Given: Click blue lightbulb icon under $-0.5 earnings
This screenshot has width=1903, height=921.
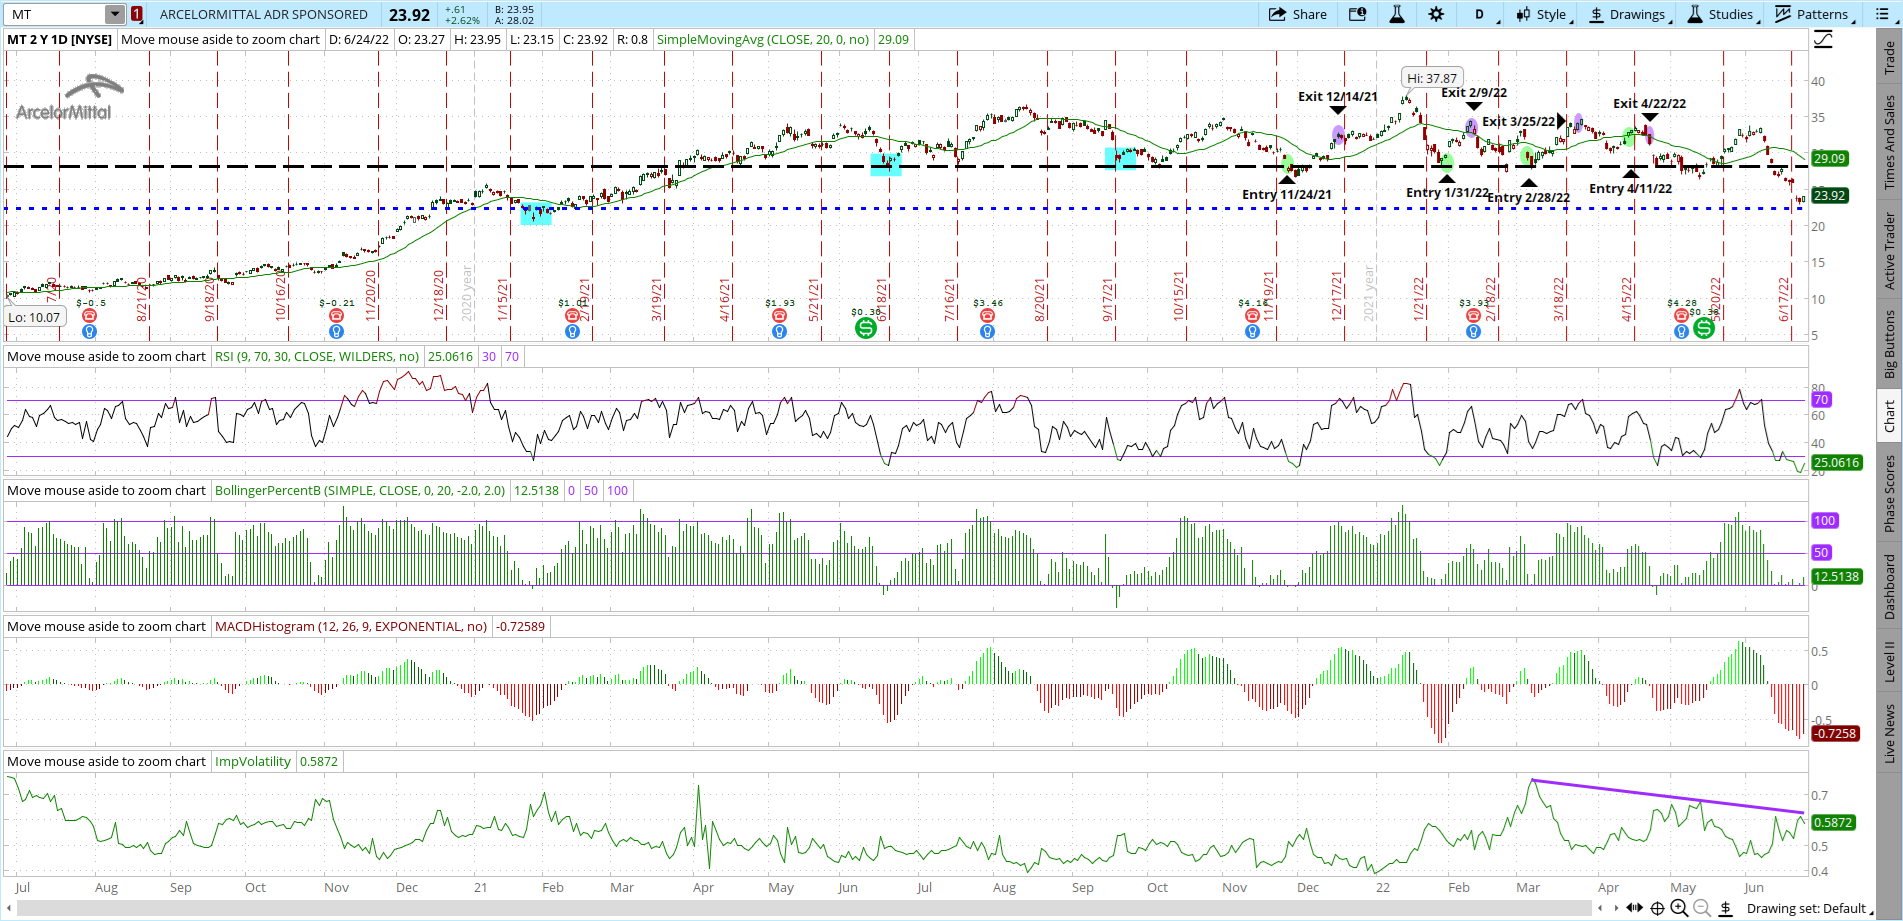Looking at the screenshot, I should pos(89,331).
